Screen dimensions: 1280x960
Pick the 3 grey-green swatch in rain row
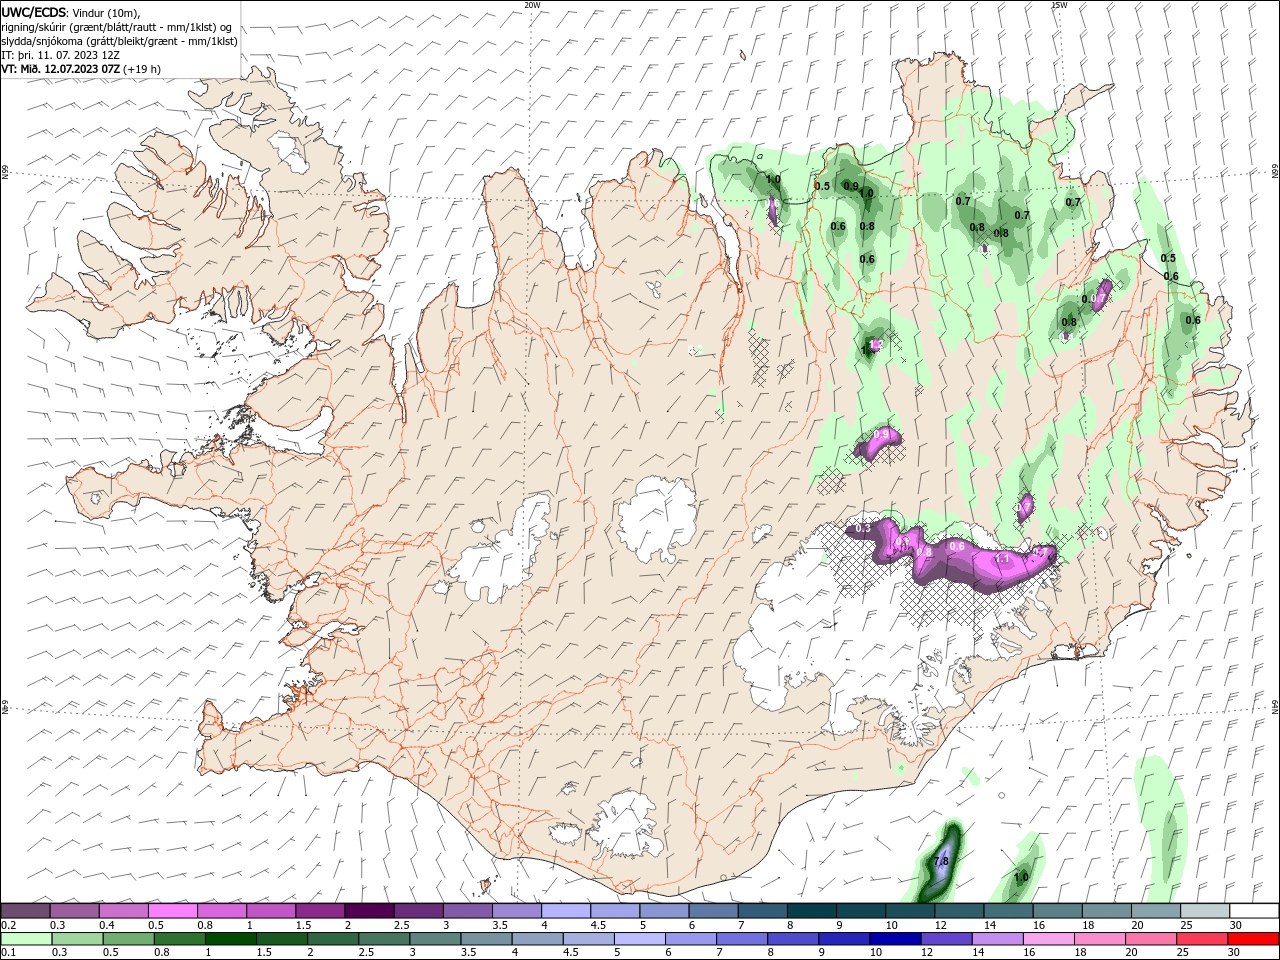click(x=435, y=939)
